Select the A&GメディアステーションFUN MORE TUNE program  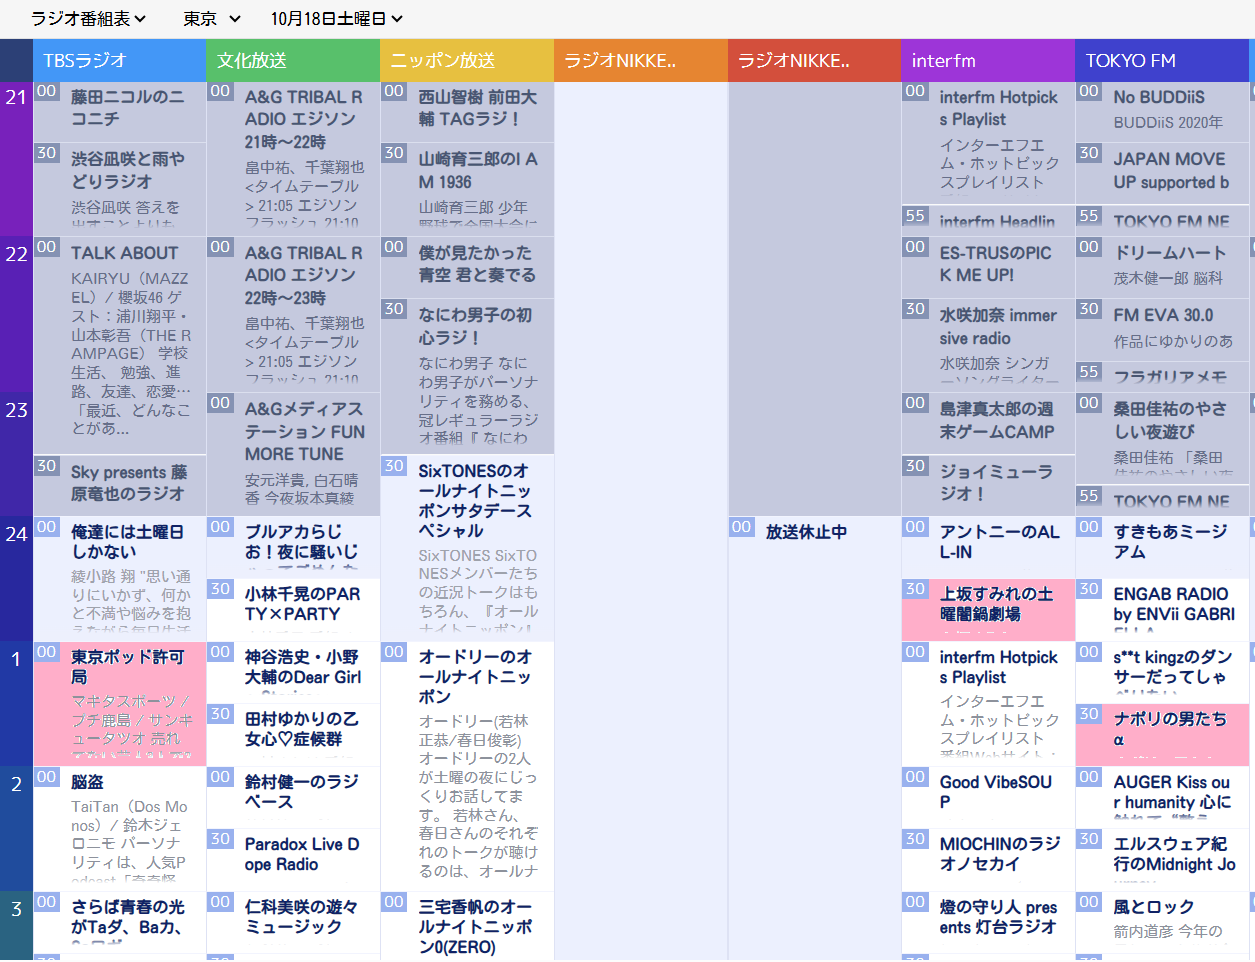pos(304,431)
